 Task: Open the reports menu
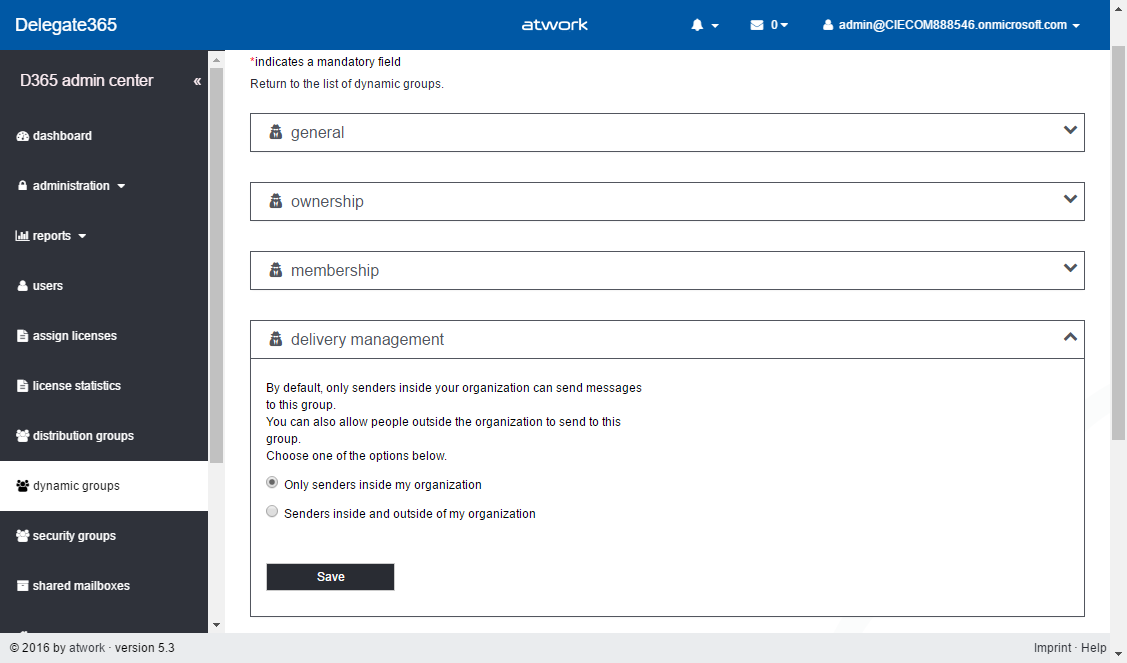click(52, 236)
